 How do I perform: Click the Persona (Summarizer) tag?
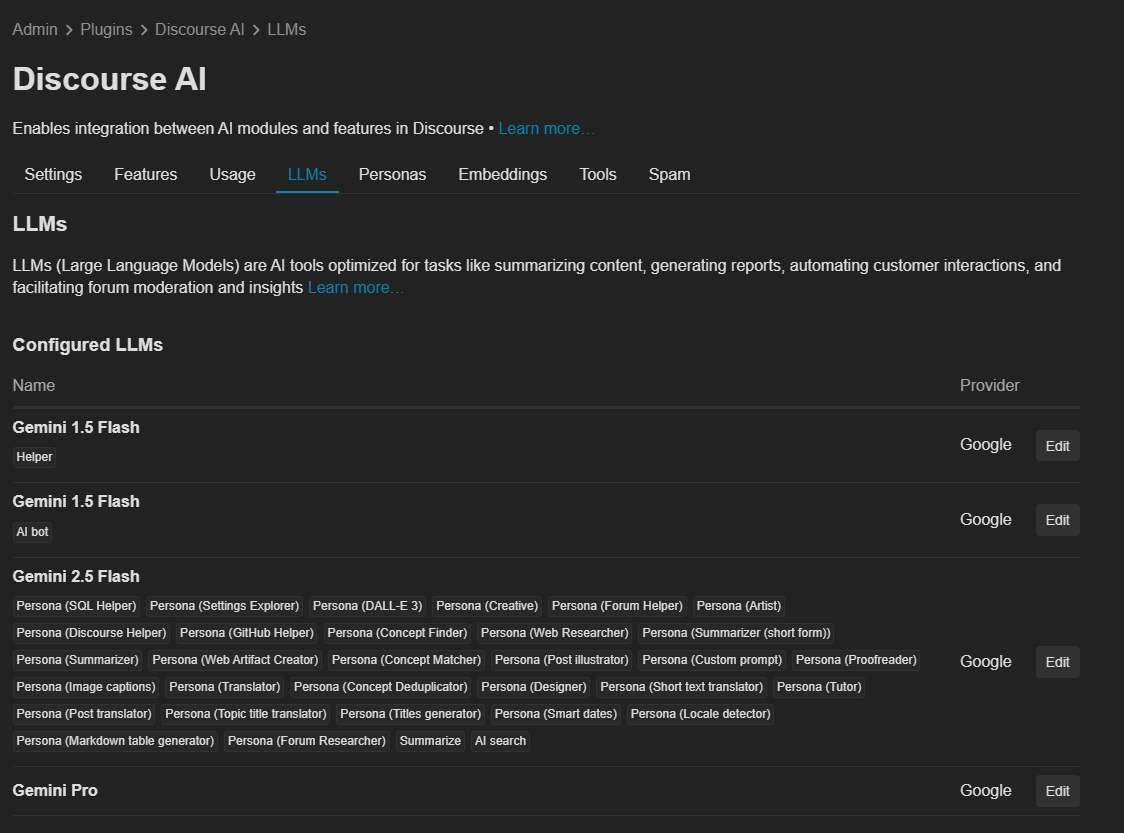point(77,660)
